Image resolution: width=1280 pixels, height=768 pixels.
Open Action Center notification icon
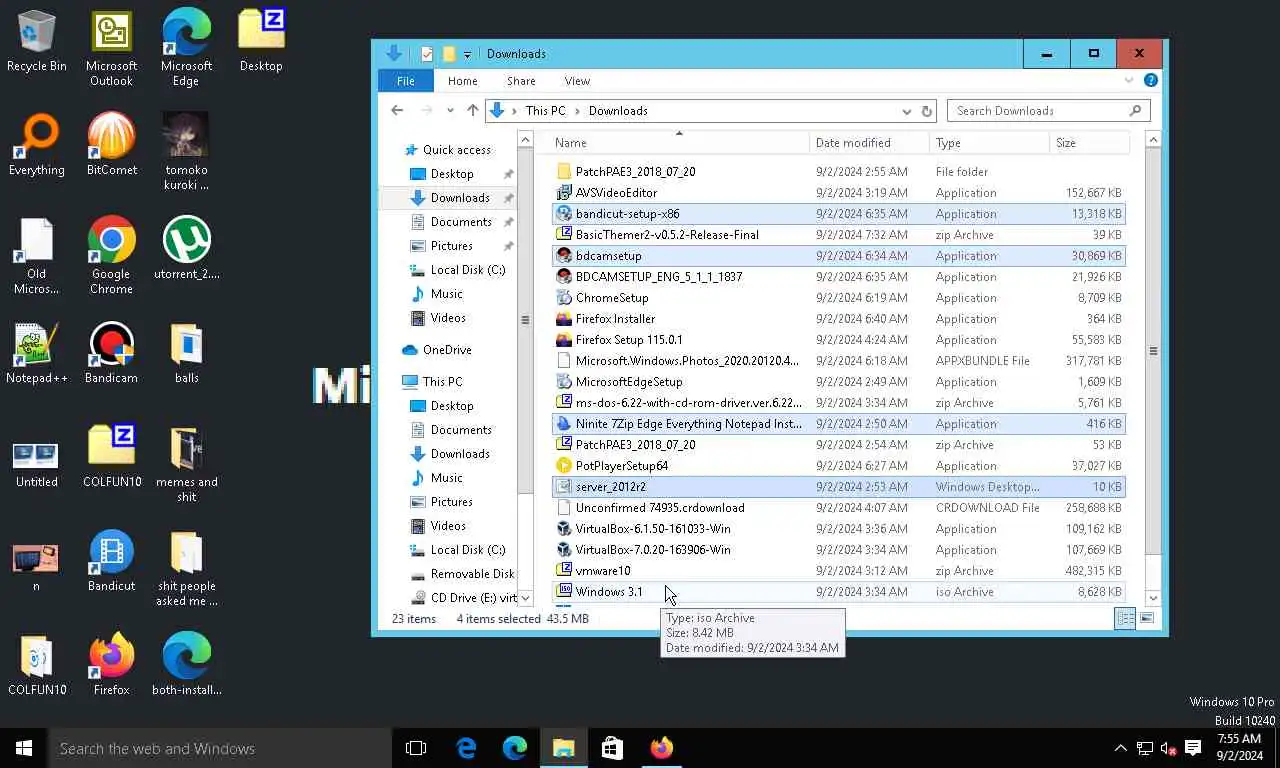pos(1192,748)
